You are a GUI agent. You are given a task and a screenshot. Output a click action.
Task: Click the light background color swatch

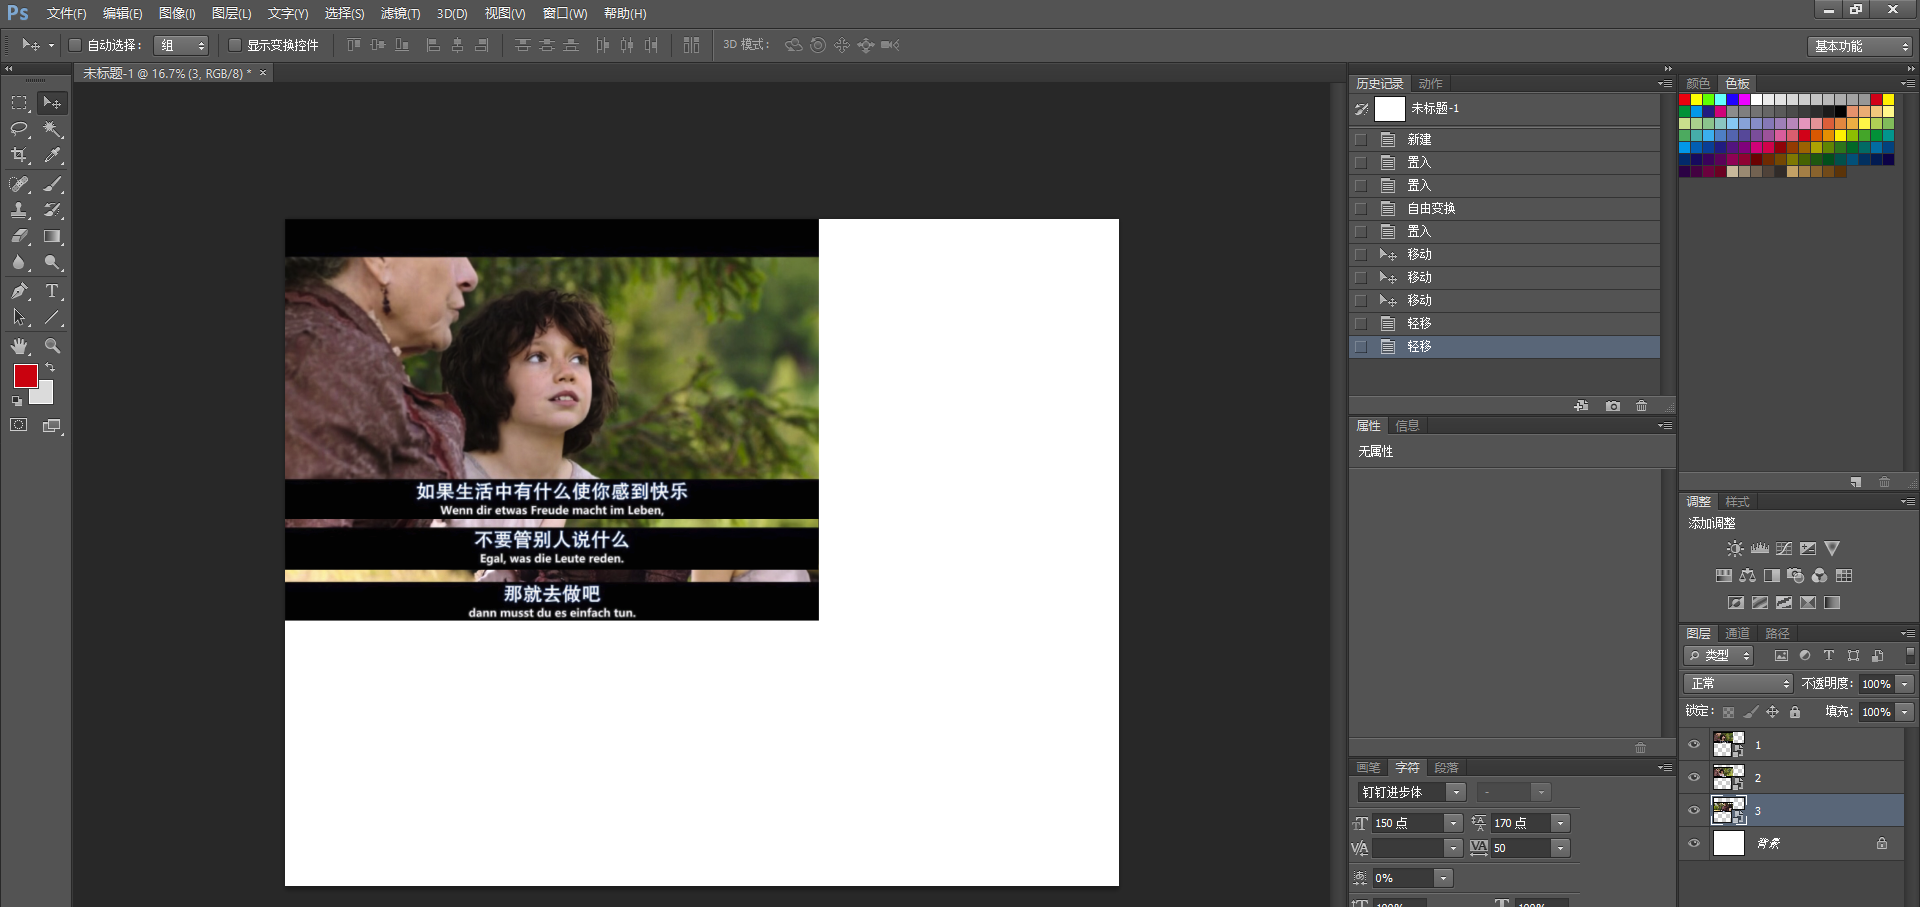click(x=44, y=394)
